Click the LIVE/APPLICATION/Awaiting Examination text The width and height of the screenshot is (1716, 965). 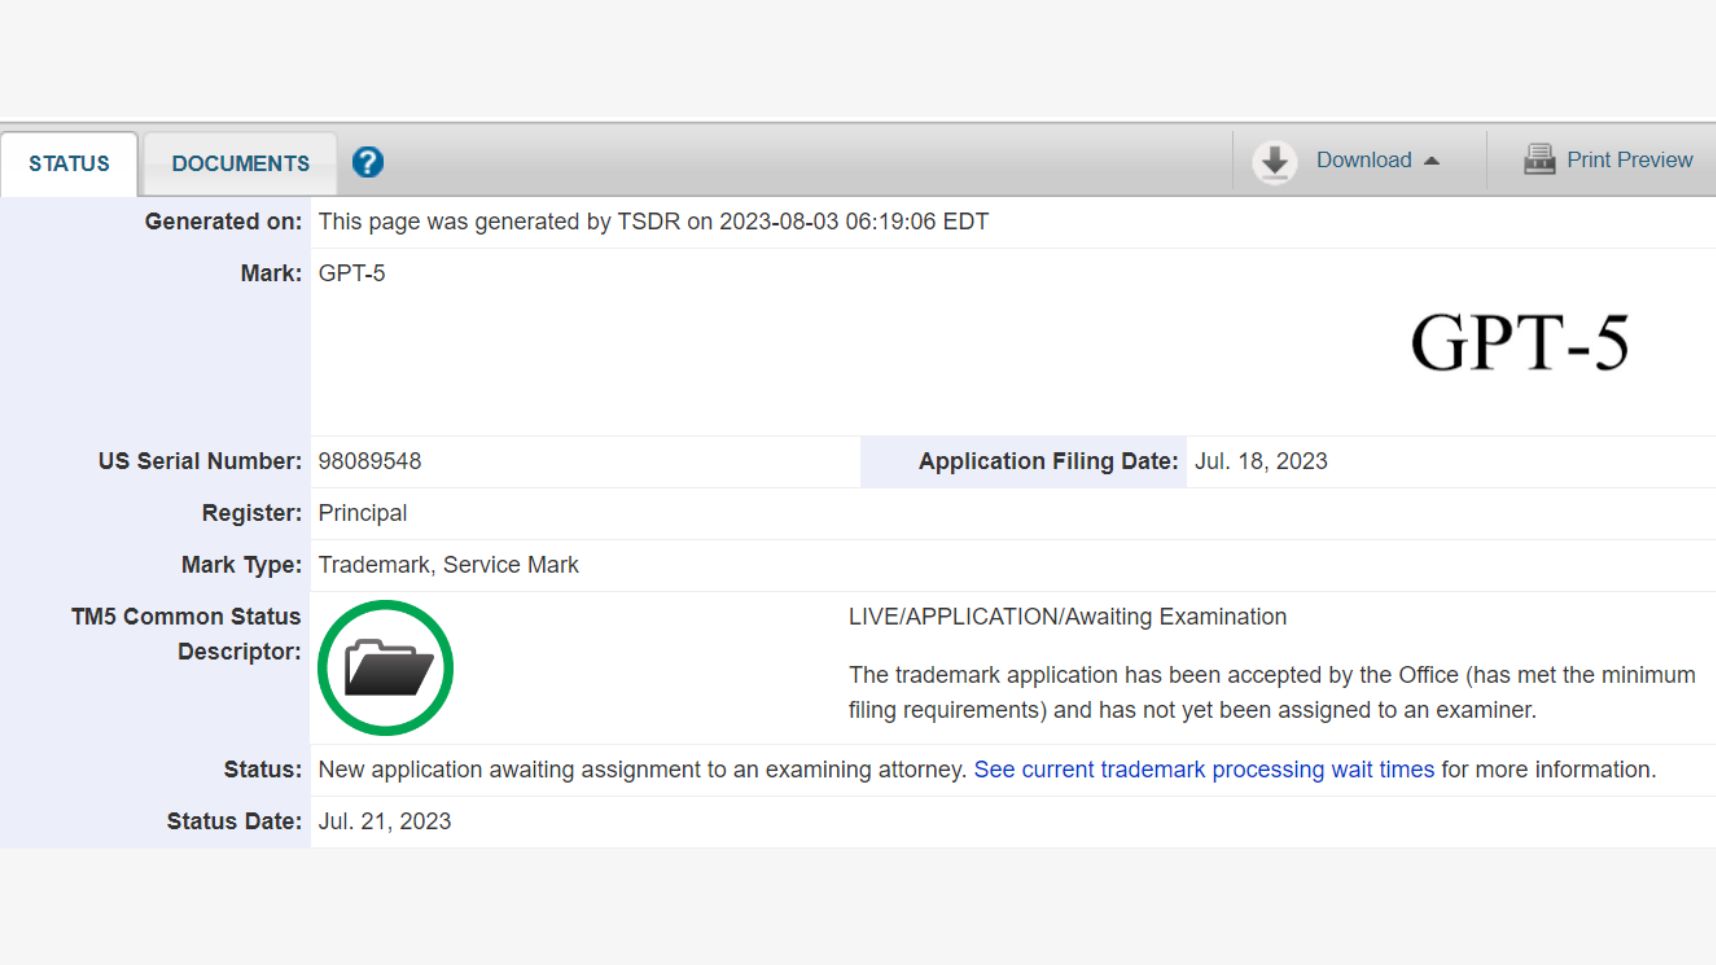point(1067,617)
